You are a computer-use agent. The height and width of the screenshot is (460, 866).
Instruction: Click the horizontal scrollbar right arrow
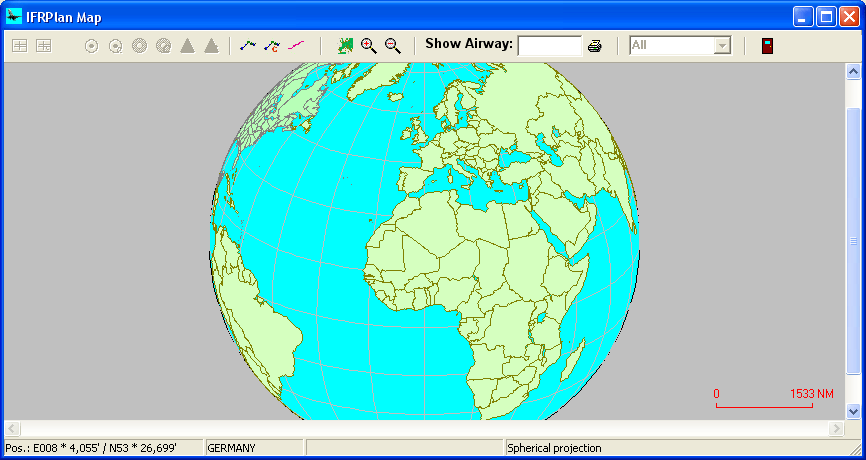pyautogui.click(x=836, y=429)
